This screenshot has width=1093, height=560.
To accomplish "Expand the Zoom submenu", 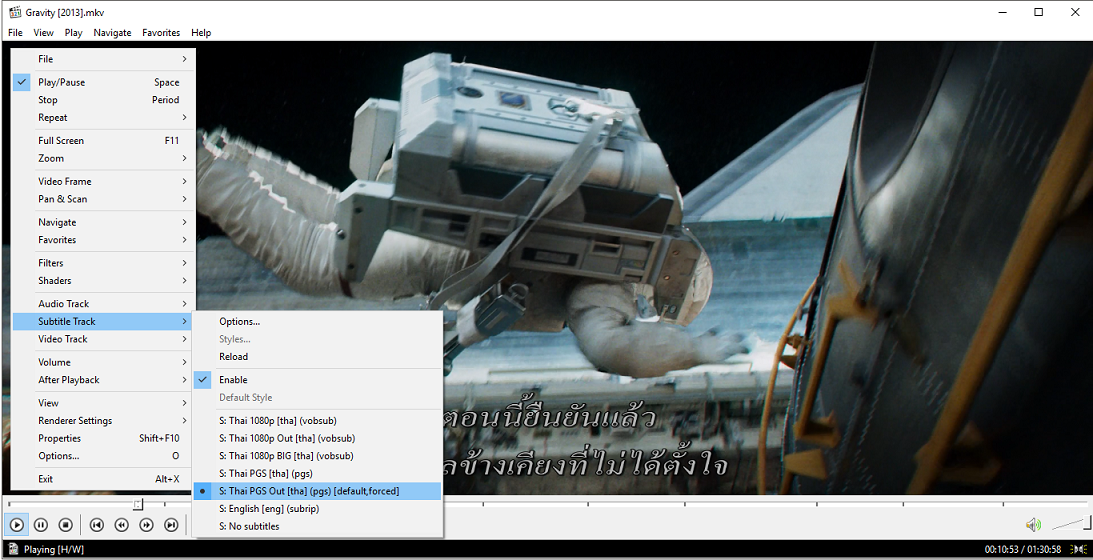I will [x=103, y=158].
